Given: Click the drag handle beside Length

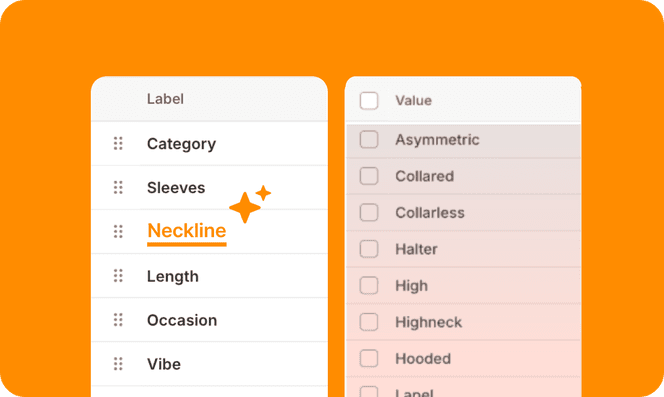Looking at the screenshot, I should point(118,276).
